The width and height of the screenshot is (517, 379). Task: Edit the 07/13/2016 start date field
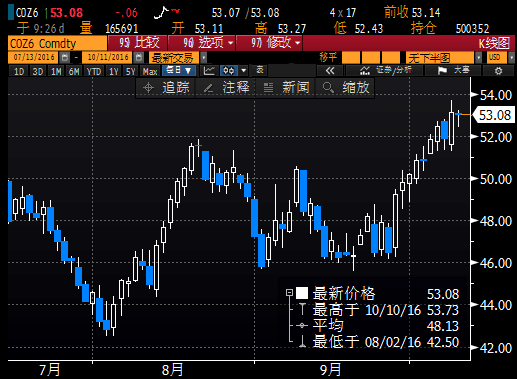34,58
